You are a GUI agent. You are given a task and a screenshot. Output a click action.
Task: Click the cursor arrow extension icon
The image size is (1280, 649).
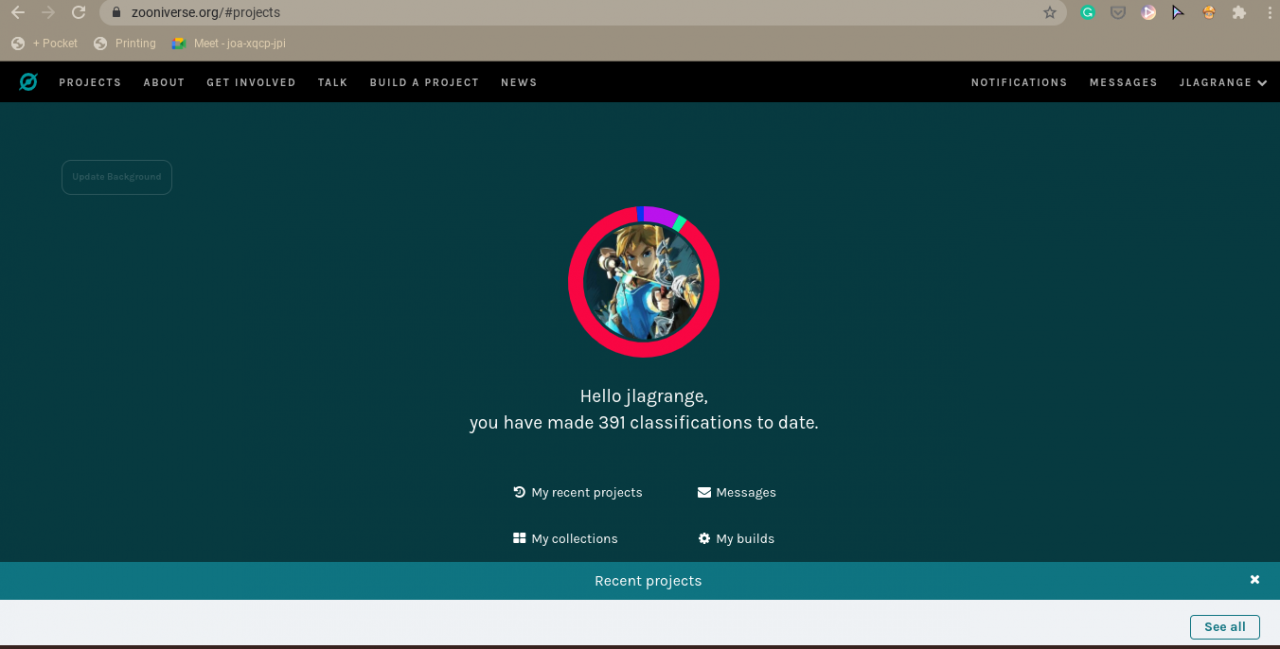1179,13
